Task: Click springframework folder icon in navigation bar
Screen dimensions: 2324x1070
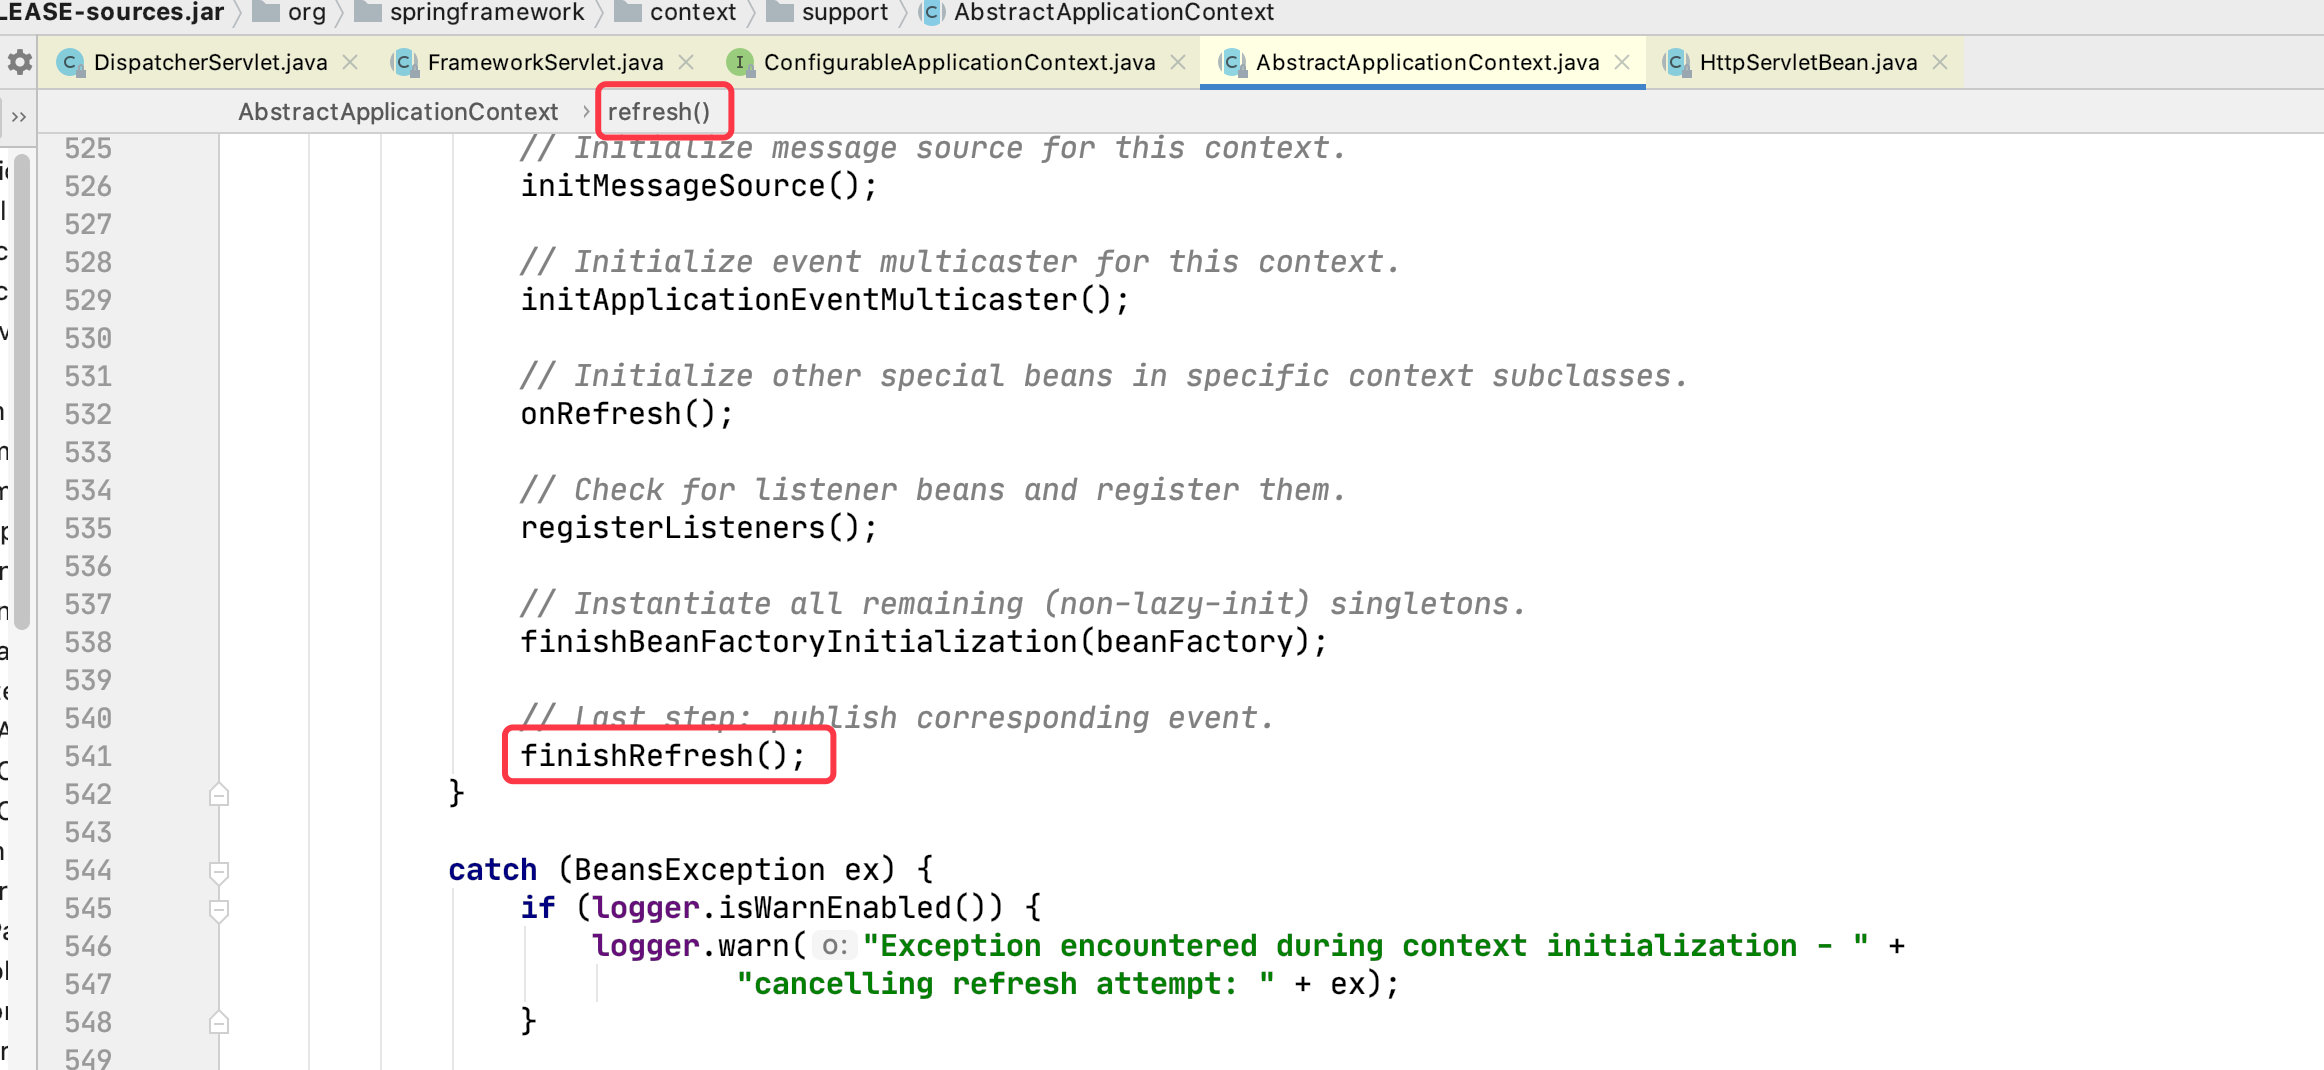Action: tap(367, 11)
